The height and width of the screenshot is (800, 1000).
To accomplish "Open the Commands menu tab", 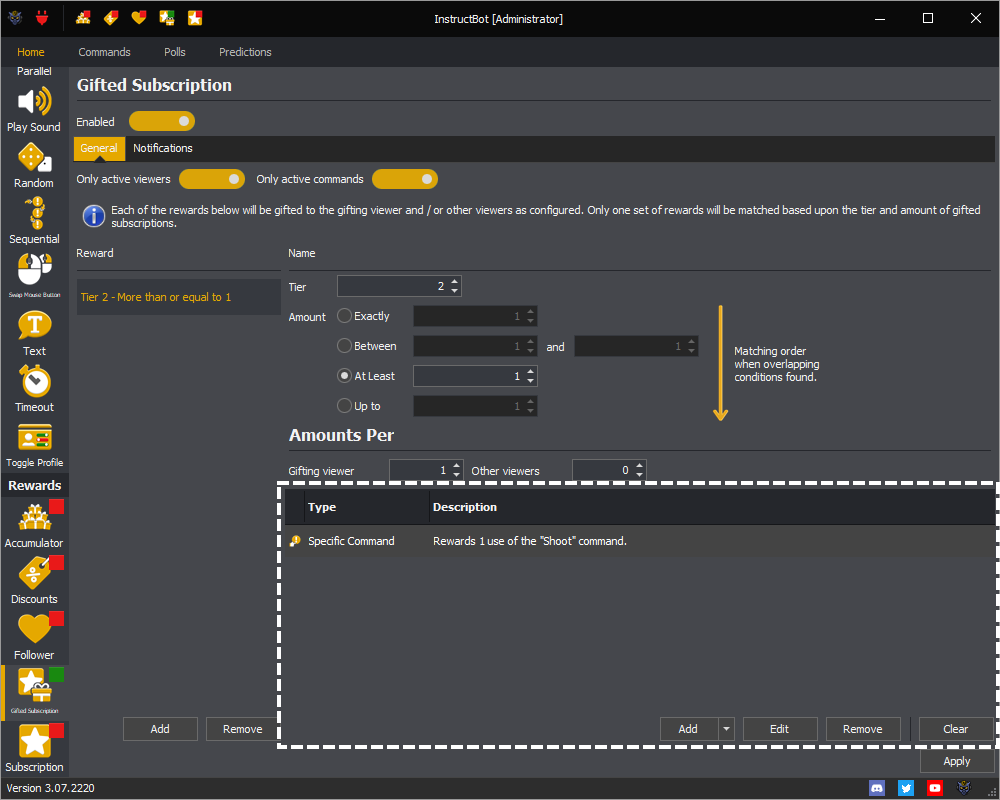I will [x=105, y=52].
